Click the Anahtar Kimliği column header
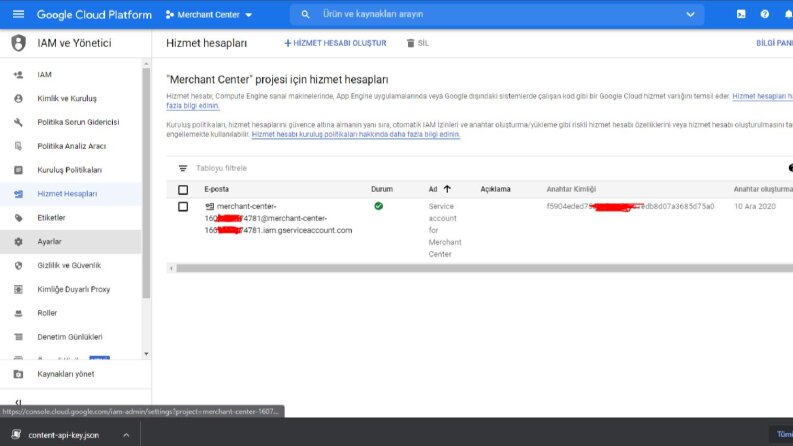The width and height of the screenshot is (793, 446). (571, 189)
